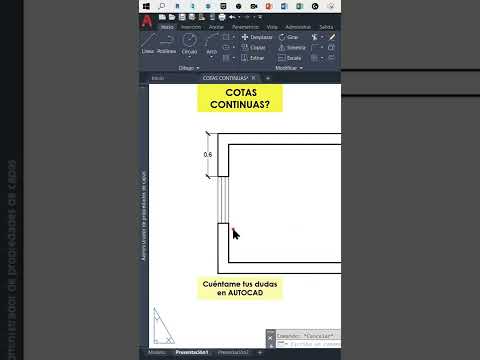
Task: Select the Círculo draw tool
Action: [x=189, y=43]
